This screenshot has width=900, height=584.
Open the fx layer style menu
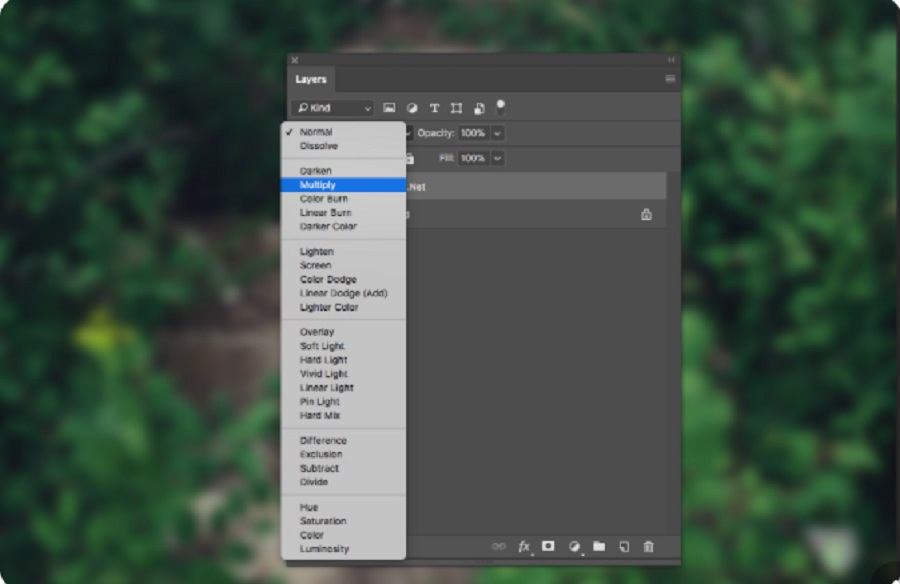coord(524,546)
